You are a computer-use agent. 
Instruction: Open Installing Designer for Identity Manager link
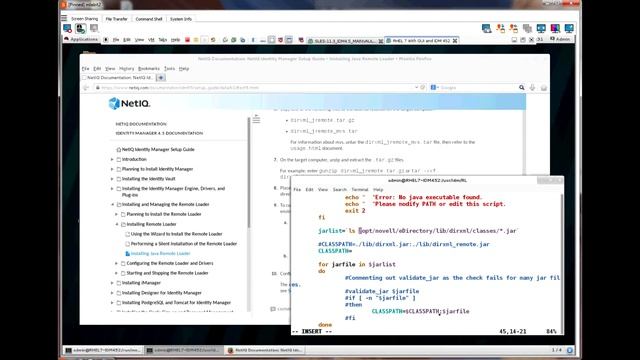point(162,293)
